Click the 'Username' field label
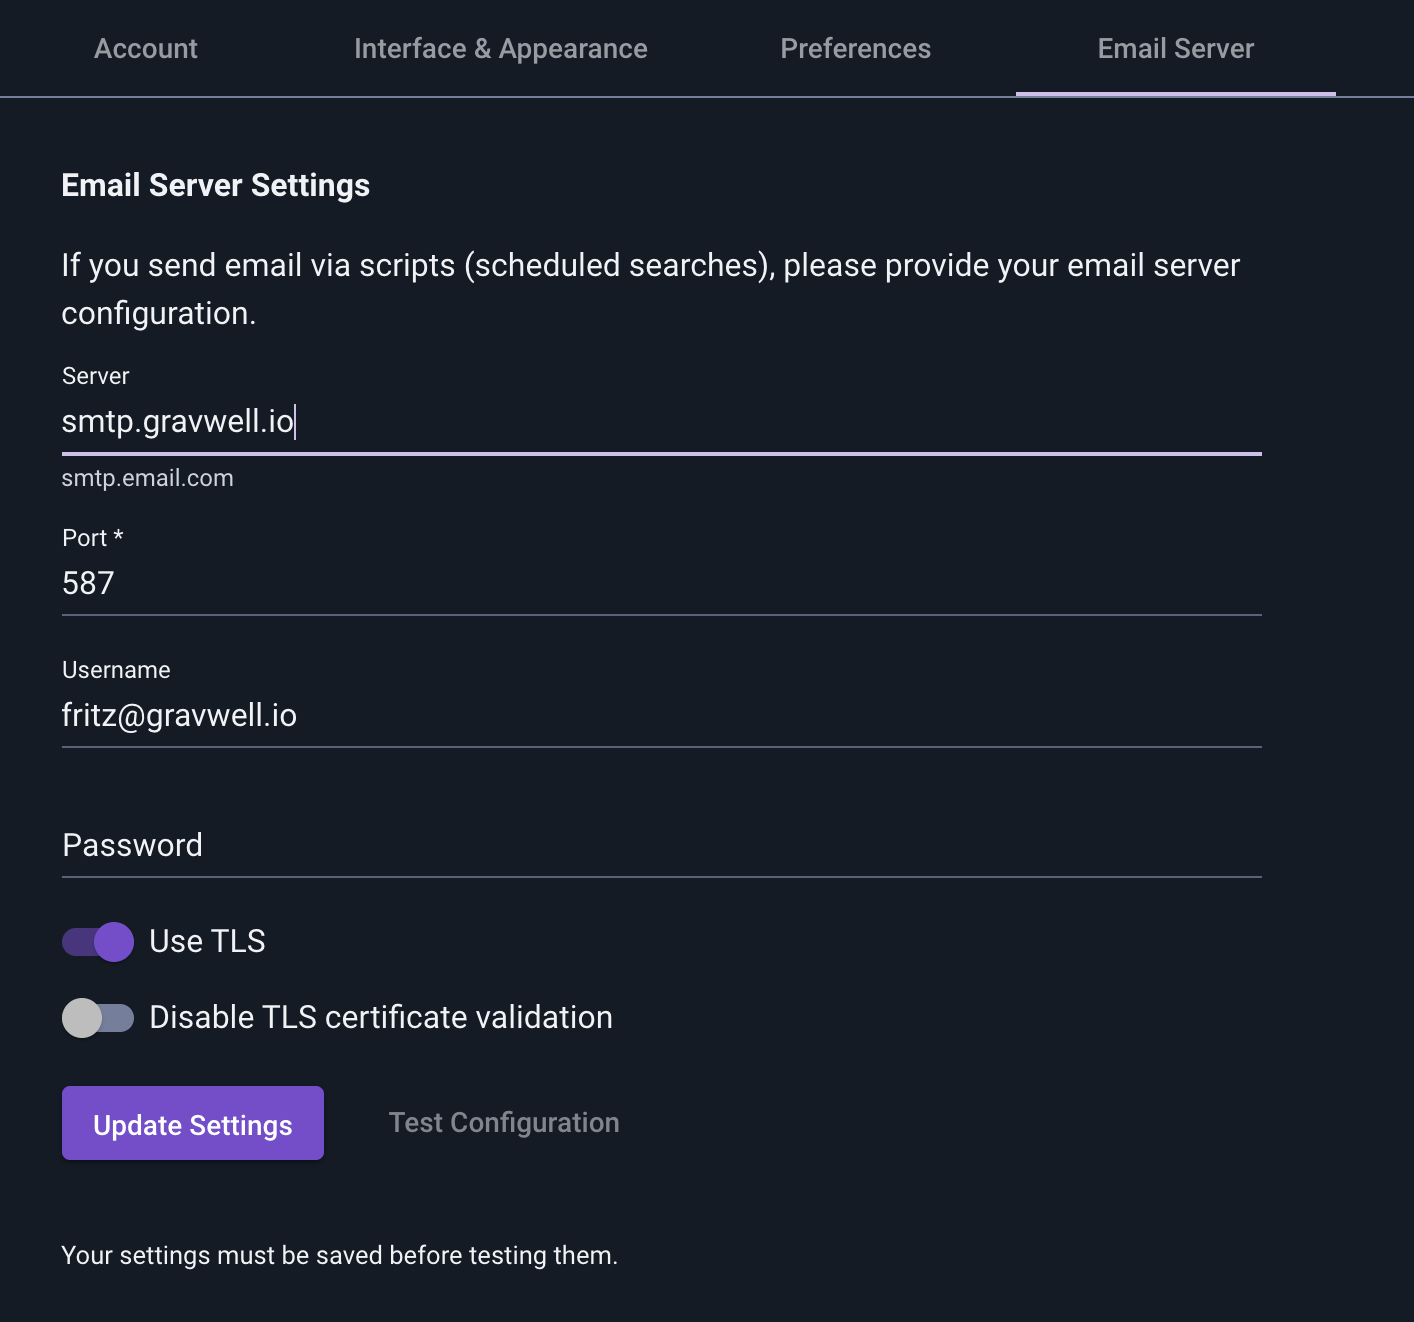 pos(116,670)
